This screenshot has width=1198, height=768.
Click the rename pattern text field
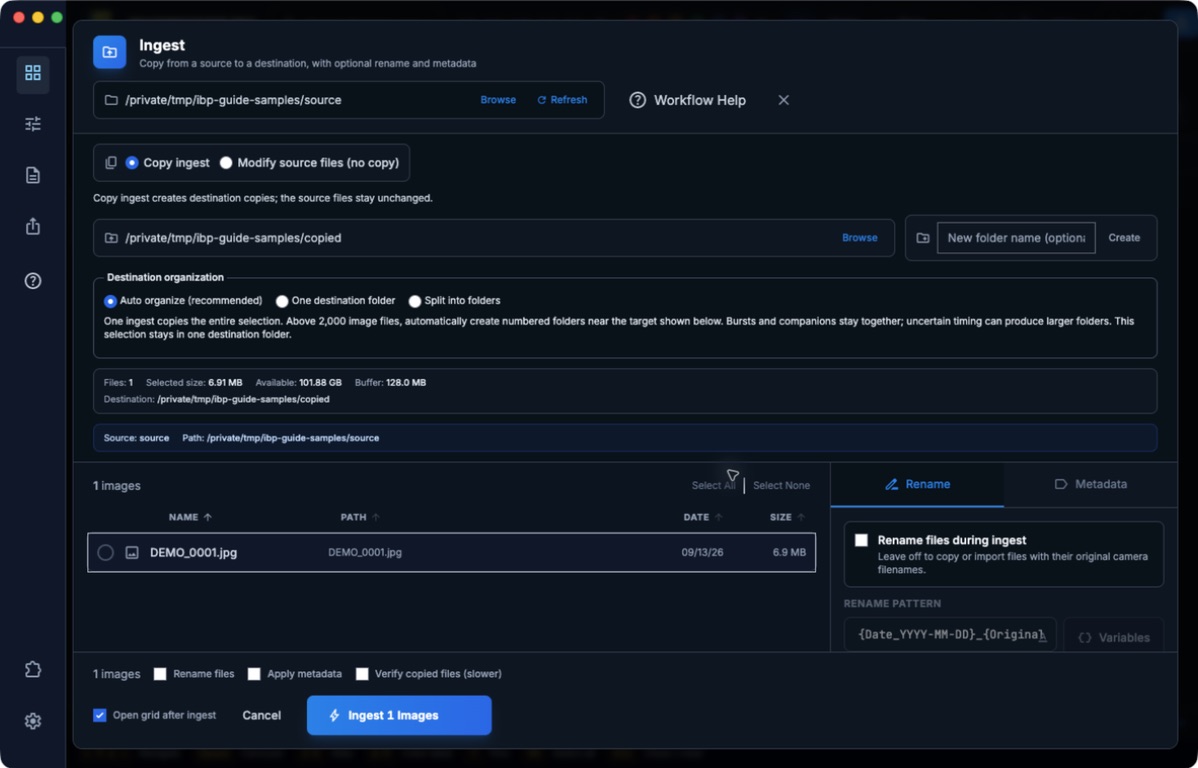click(950, 635)
